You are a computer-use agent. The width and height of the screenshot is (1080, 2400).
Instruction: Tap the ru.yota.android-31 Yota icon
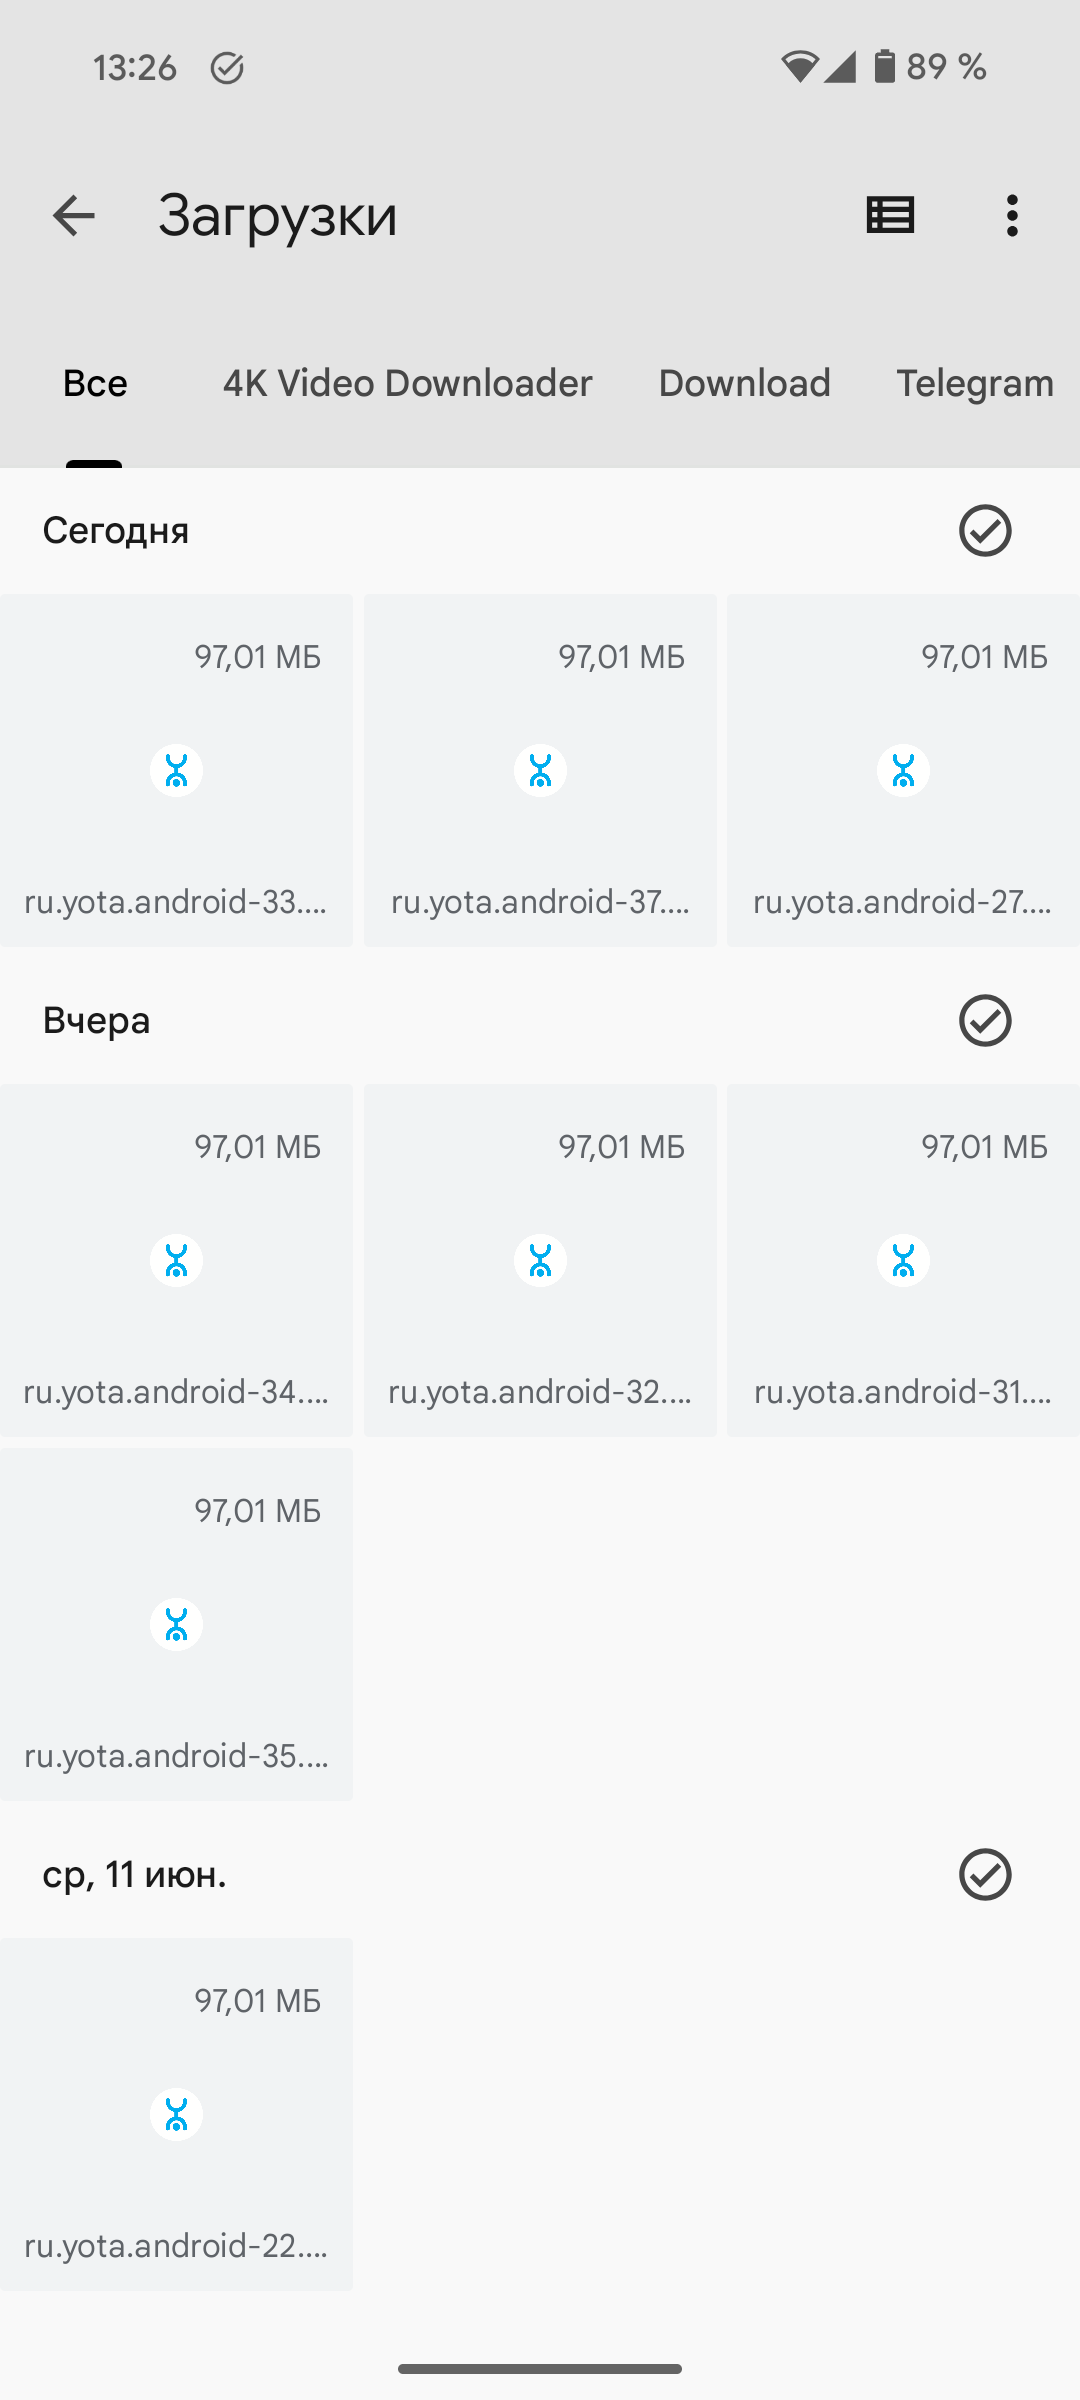(x=903, y=1261)
